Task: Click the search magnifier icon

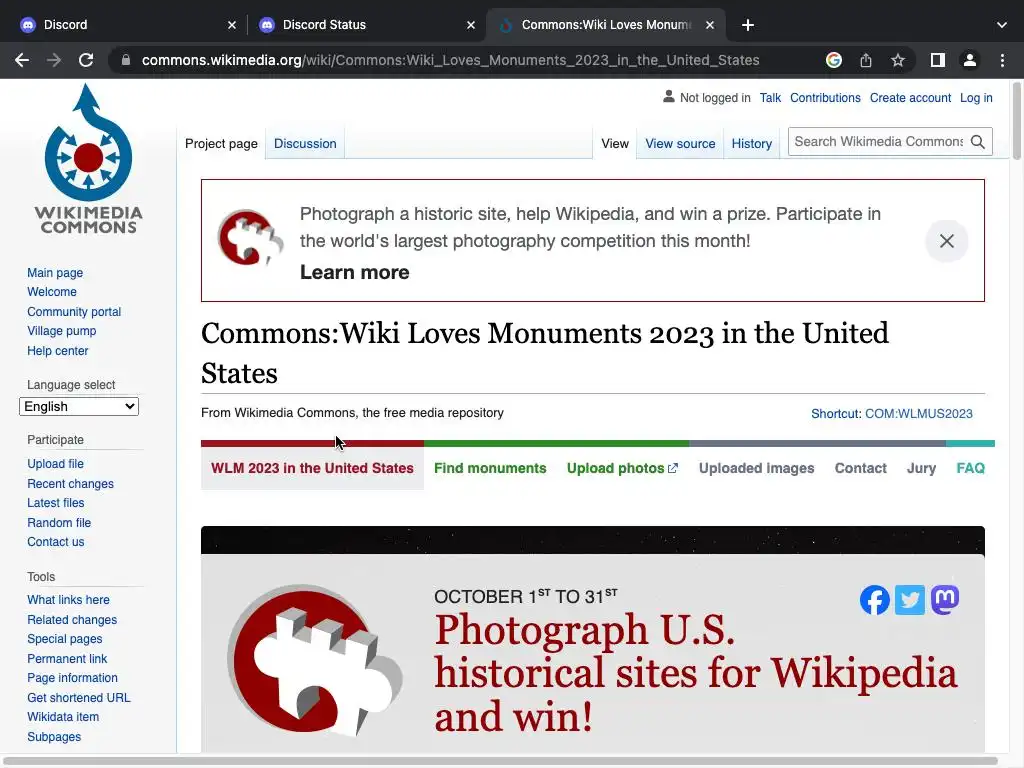Action: 978,142
